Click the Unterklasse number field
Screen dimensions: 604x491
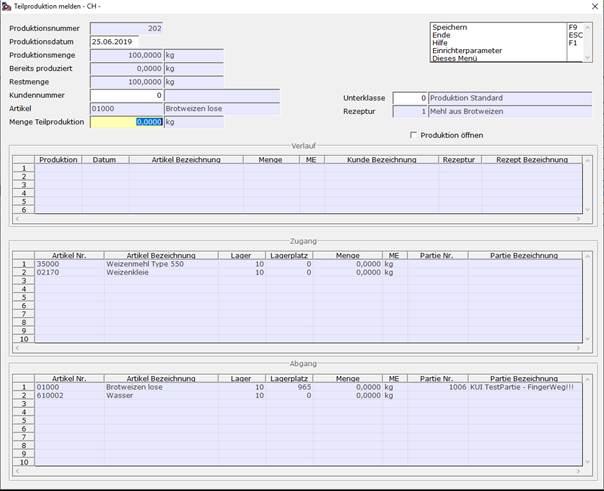point(410,98)
